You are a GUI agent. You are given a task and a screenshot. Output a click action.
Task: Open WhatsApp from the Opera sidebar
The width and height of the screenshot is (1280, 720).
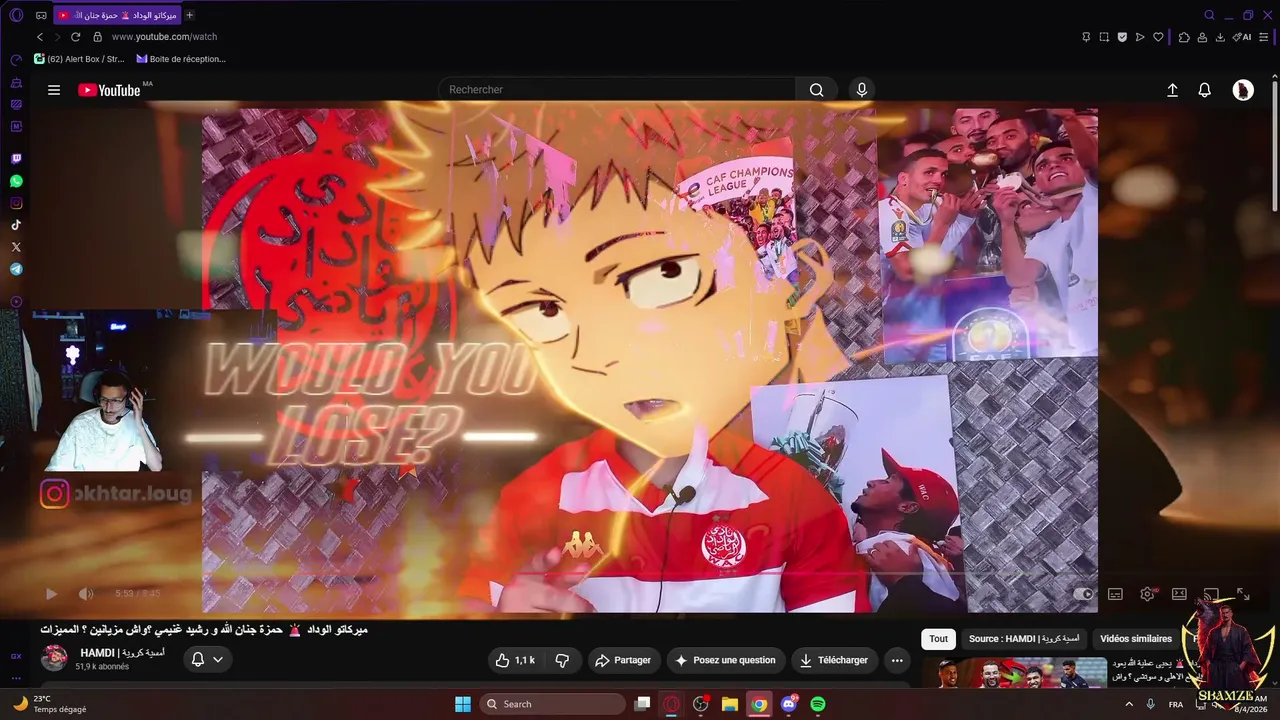[16, 181]
